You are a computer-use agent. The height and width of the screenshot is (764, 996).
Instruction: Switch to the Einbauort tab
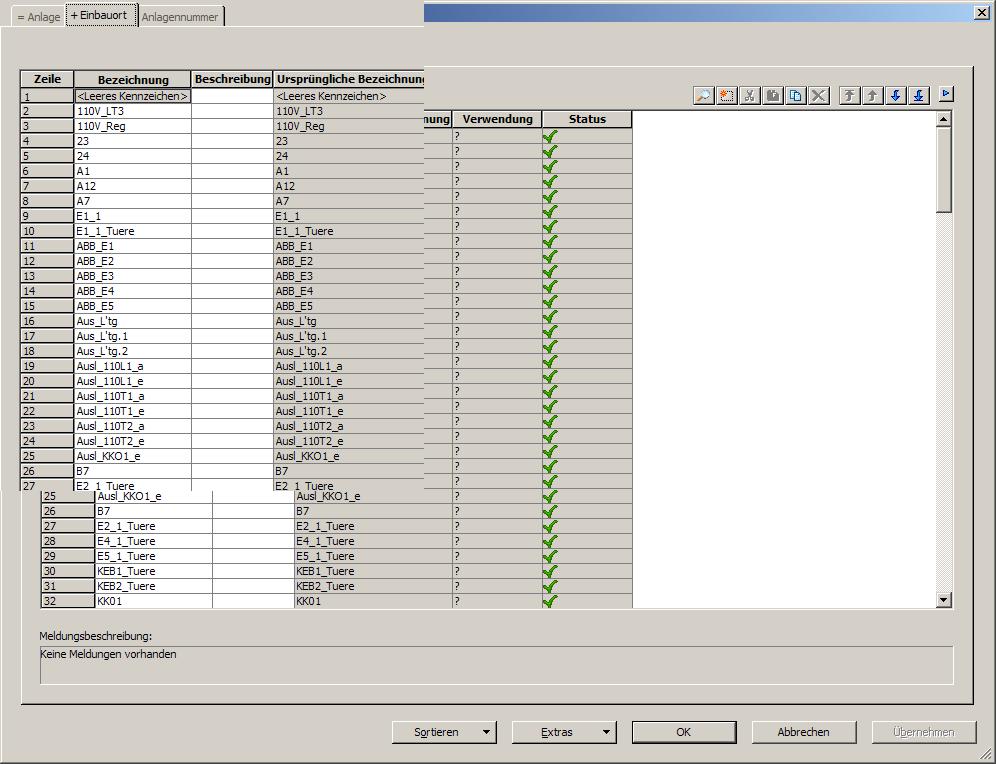(x=102, y=15)
